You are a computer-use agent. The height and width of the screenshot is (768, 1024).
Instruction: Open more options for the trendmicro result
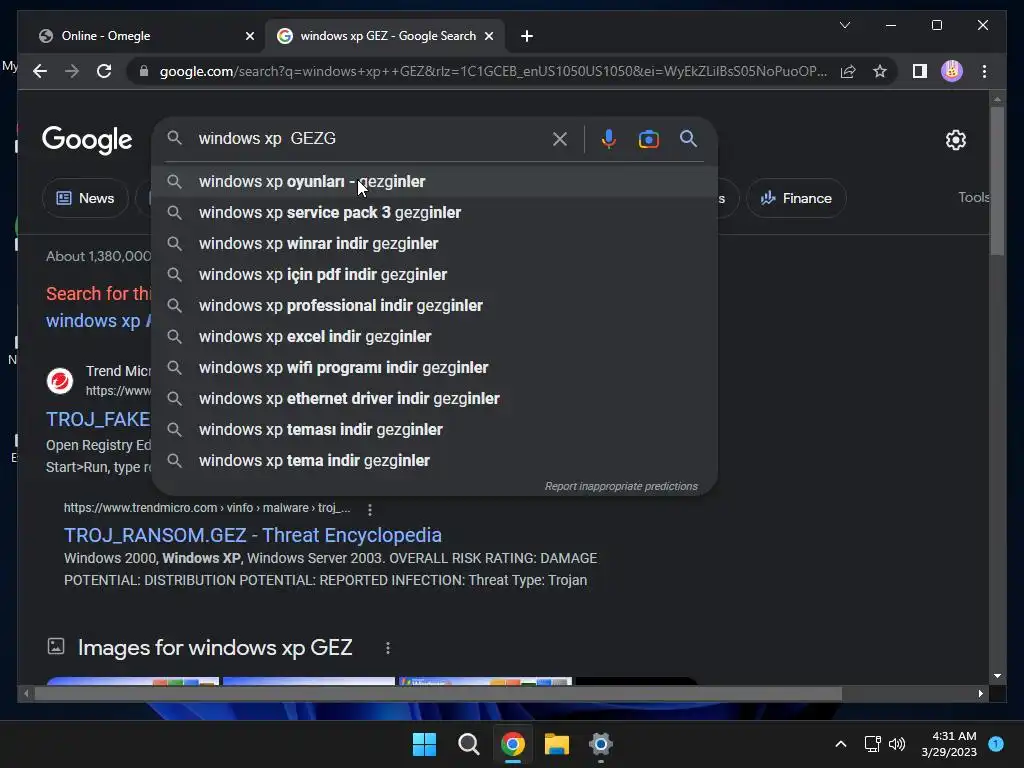coord(370,509)
